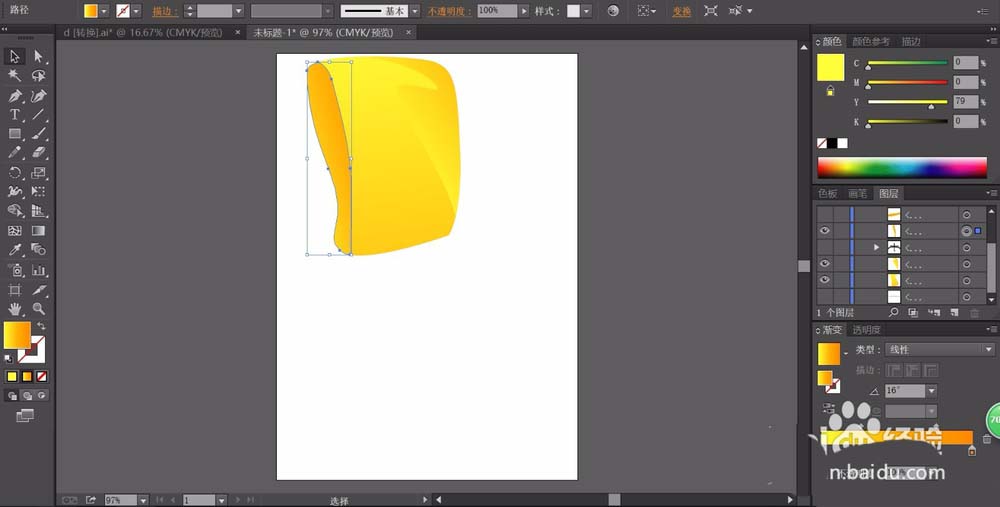Click the 描边 link in control bar

click(165, 11)
